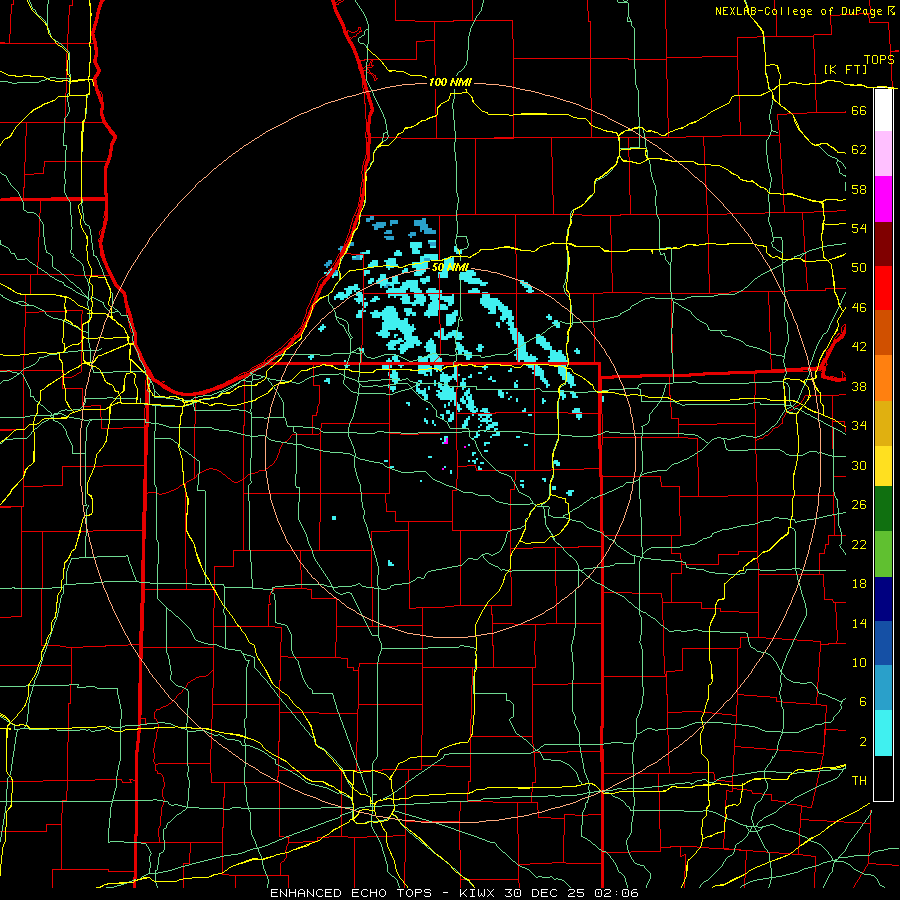Viewport: 900px width, 900px height.
Task: Click the '58' legend value label
Action: (859, 189)
